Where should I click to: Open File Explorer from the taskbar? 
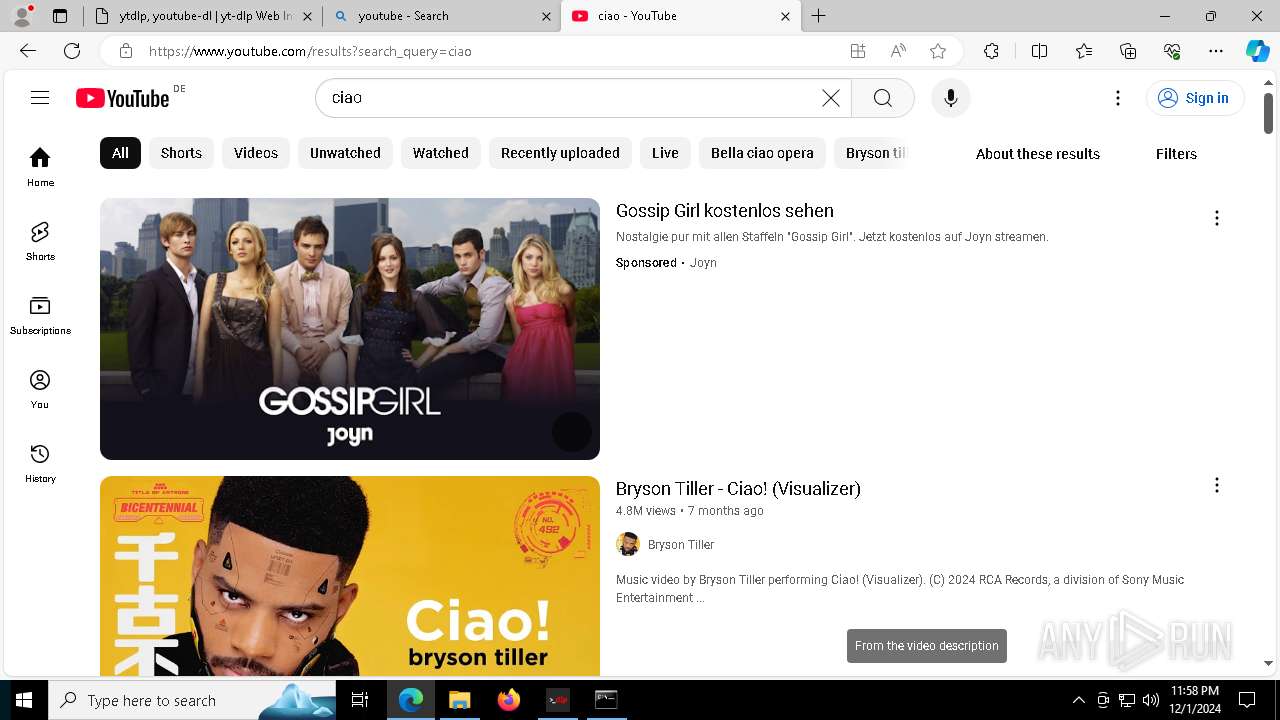(x=459, y=700)
